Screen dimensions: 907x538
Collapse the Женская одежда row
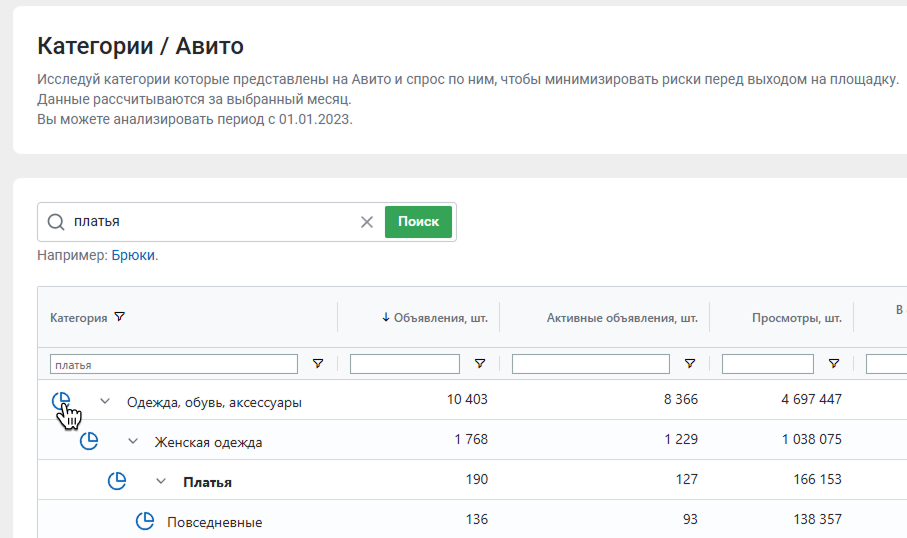coord(133,441)
